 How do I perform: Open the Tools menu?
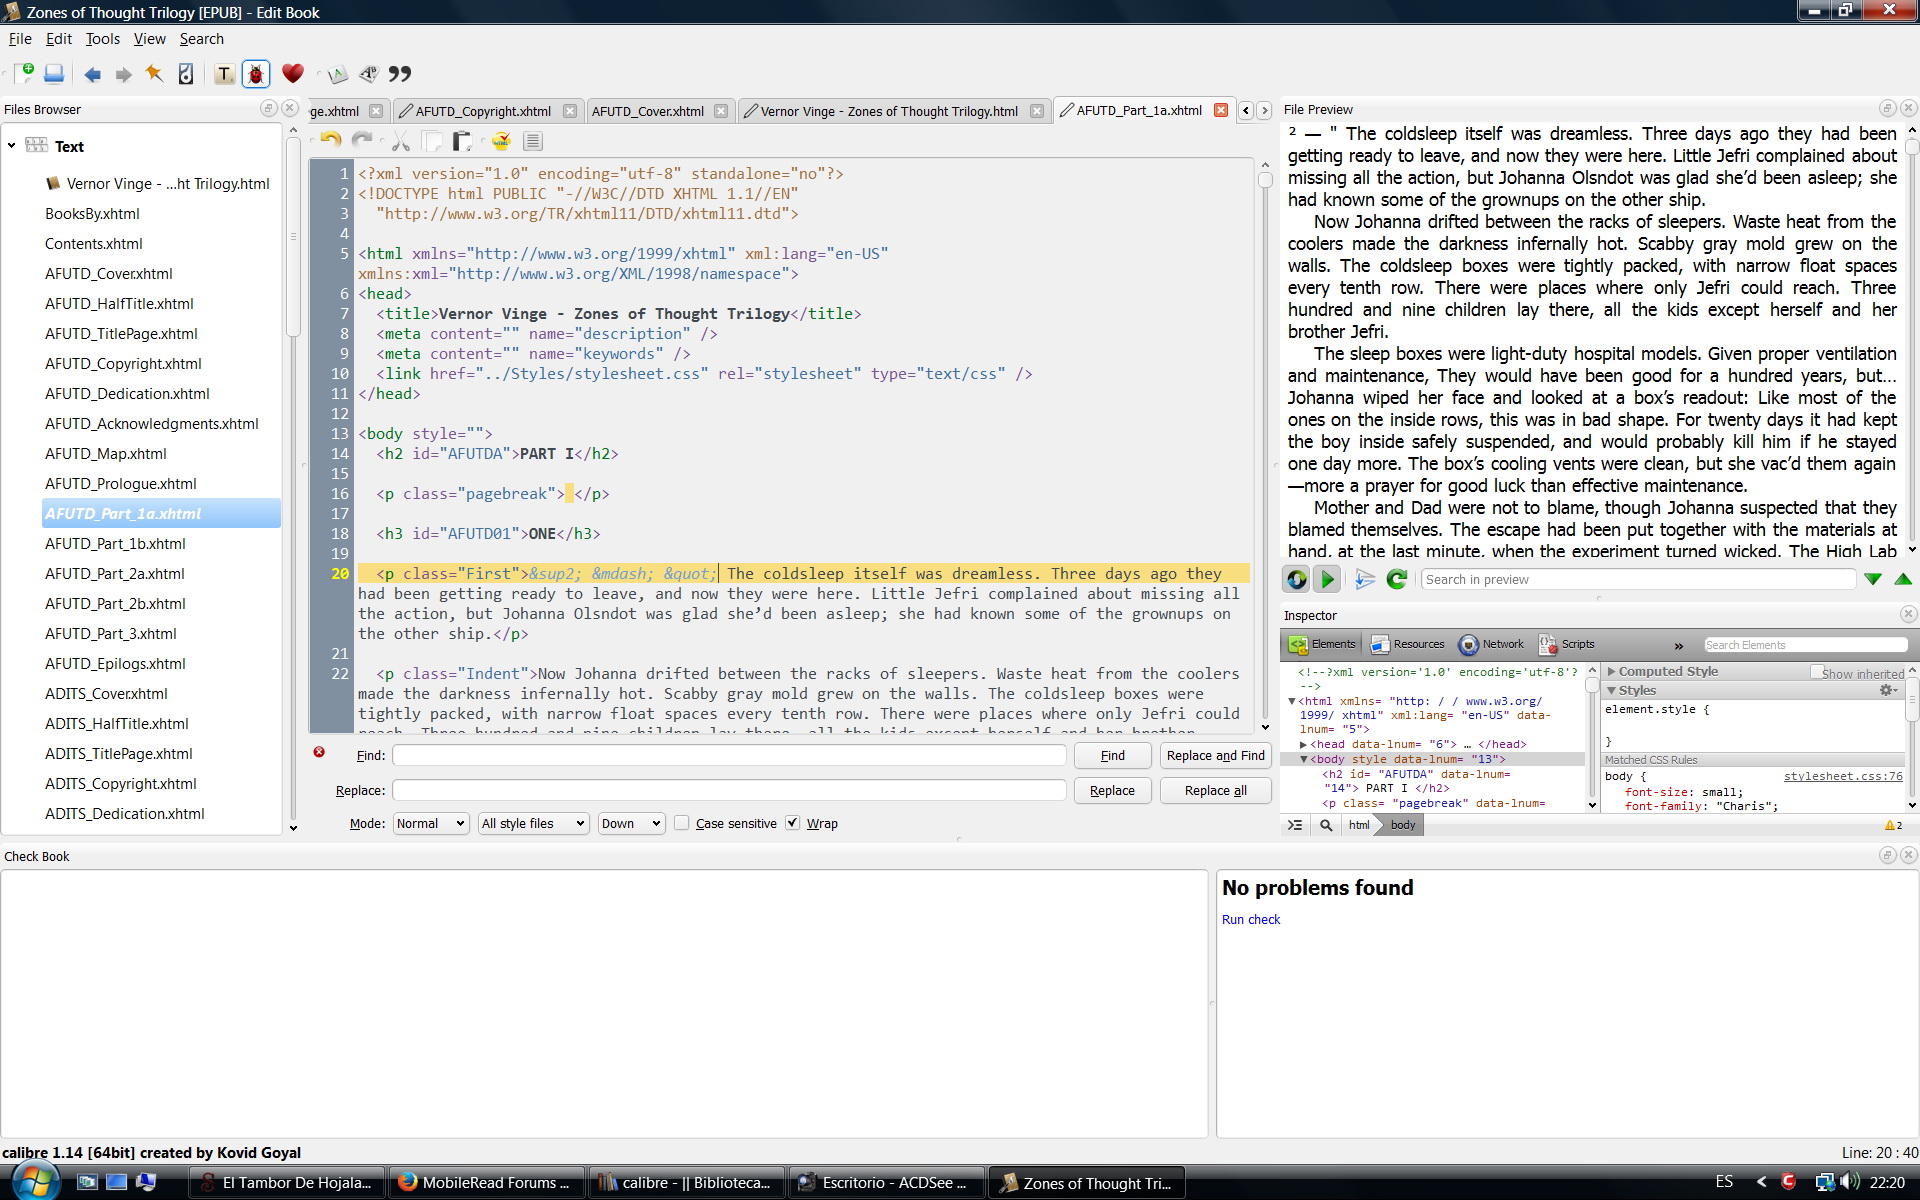point(102,39)
